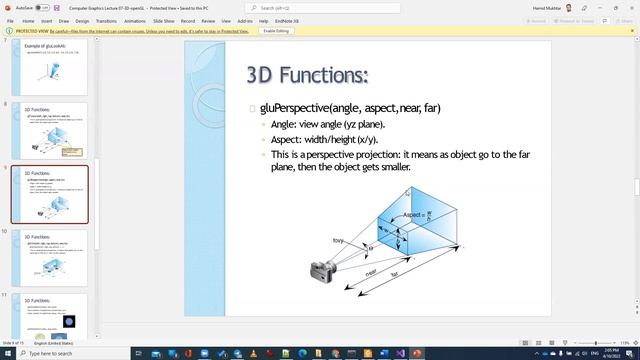The width and height of the screenshot is (640, 360).
Task: Open the Record ribbon tab
Action: pyautogui.click(x=188, y=21)
